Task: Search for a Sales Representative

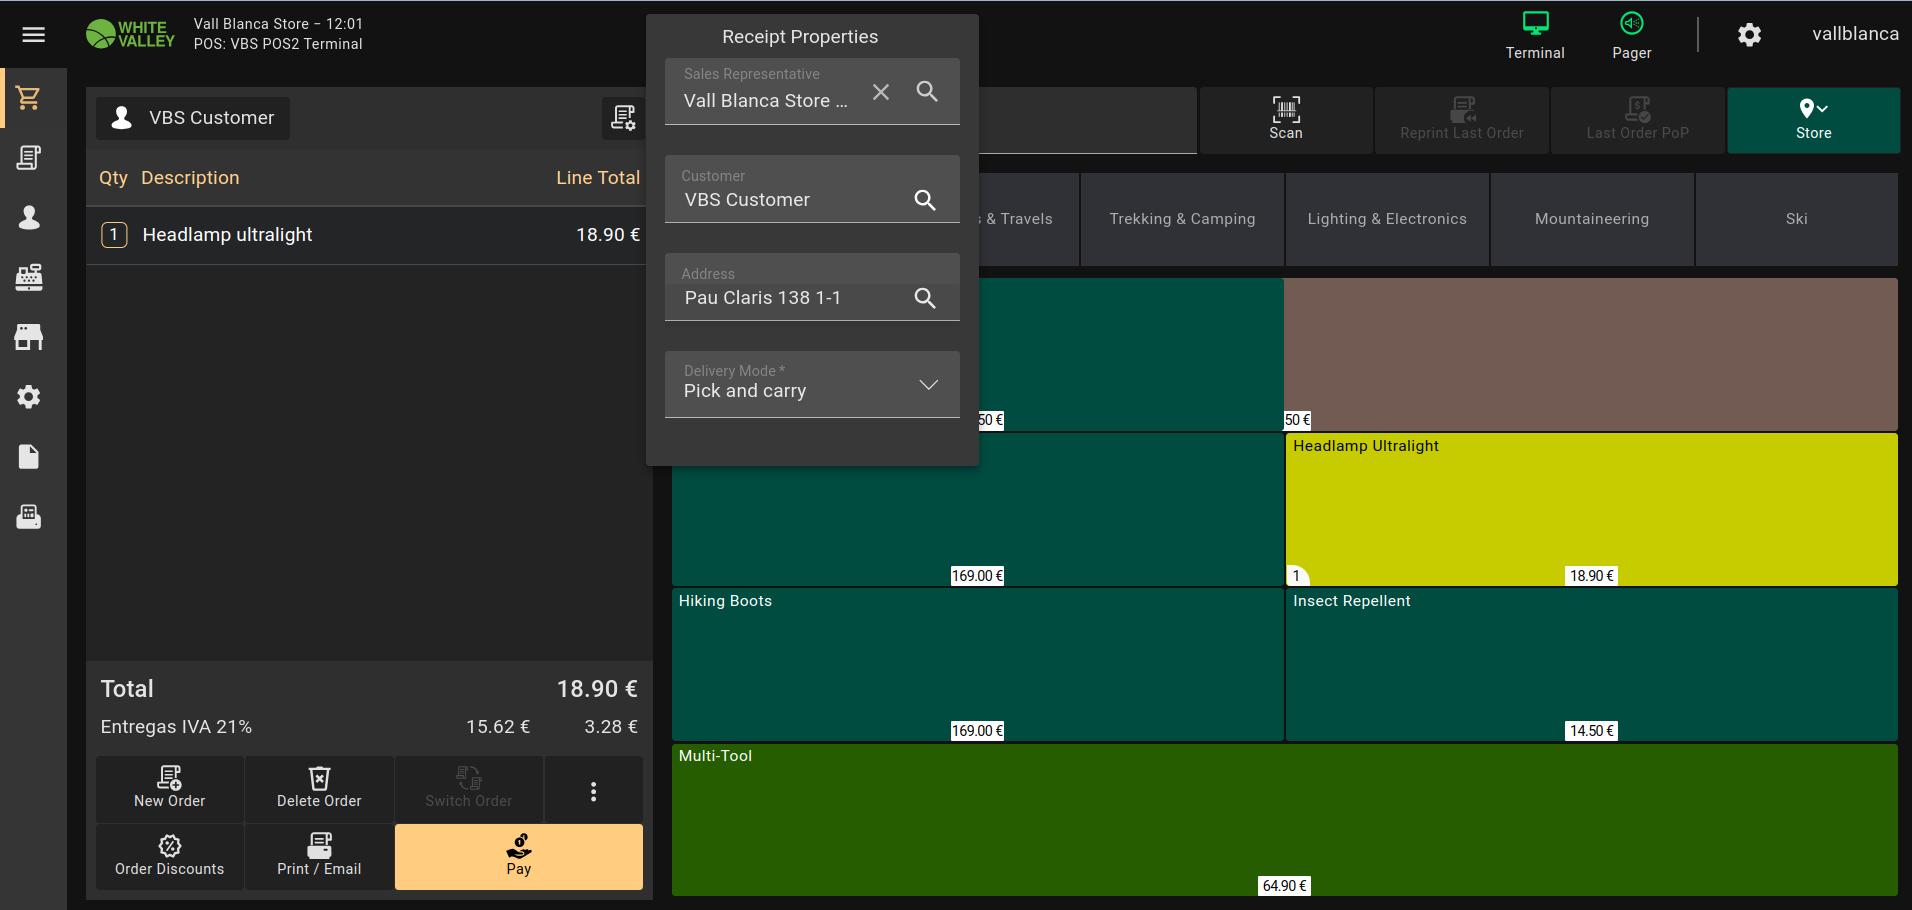Action: click(x=927, y=92)
